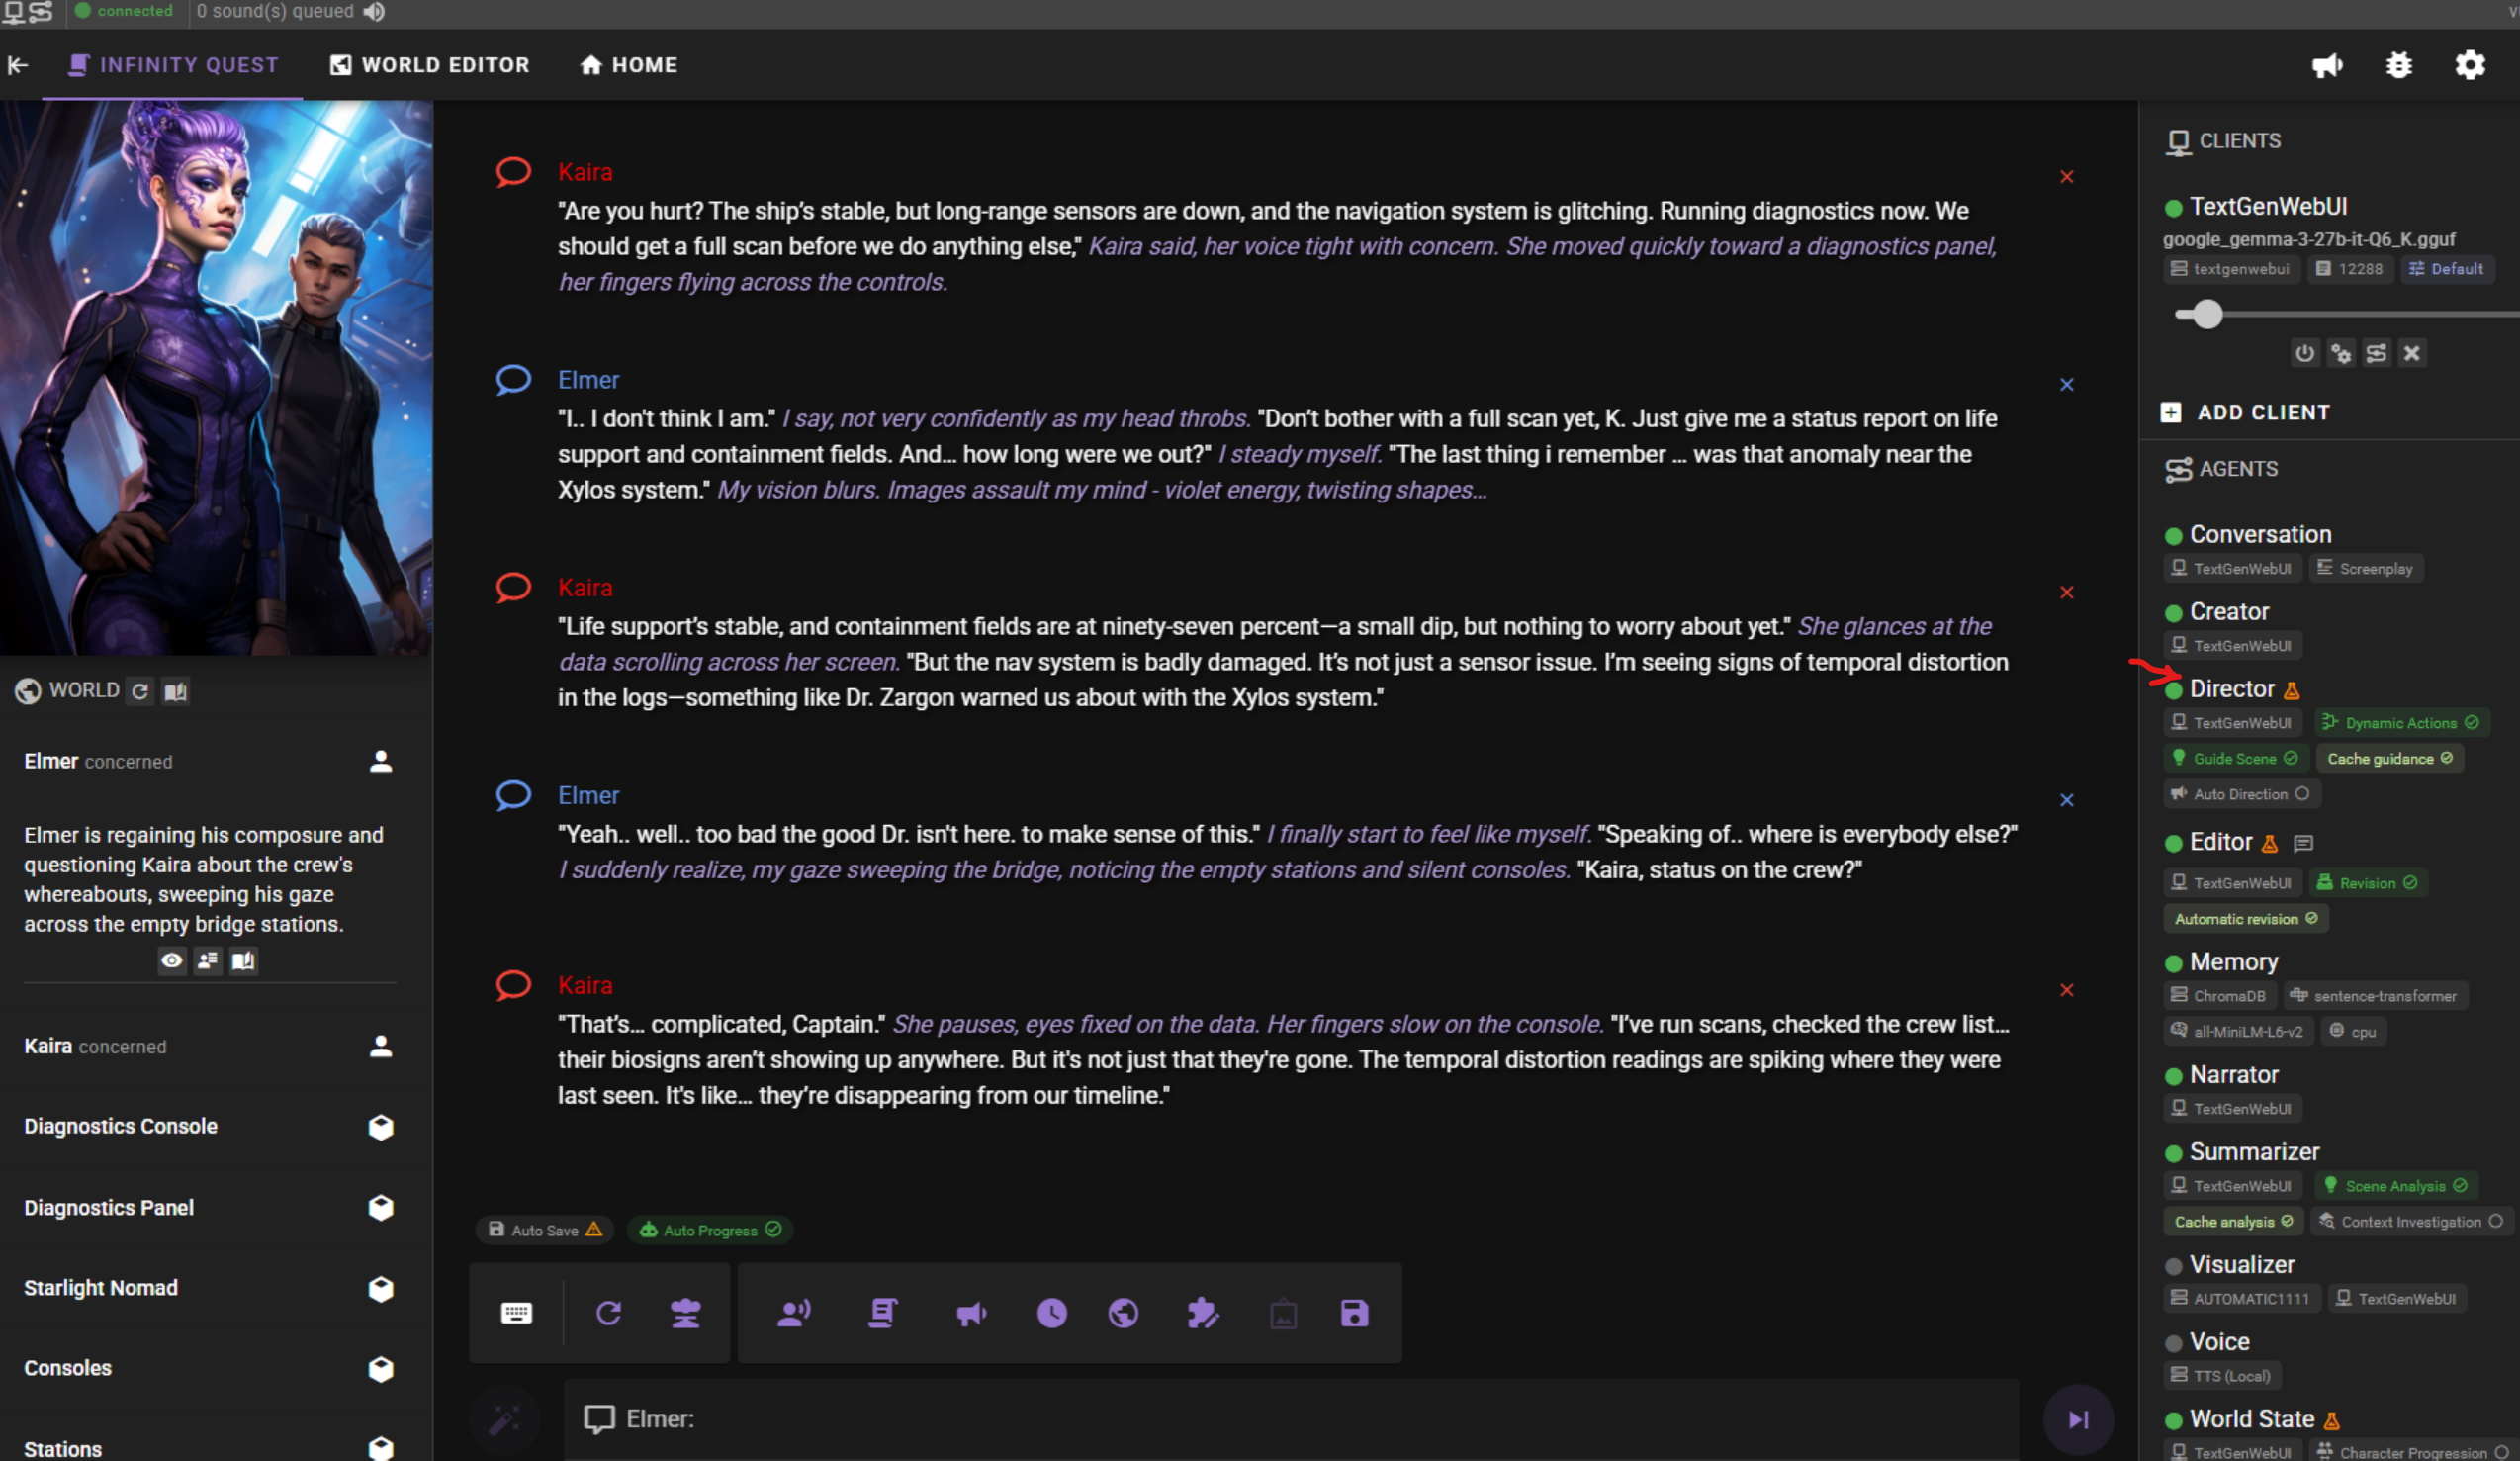Image resolution: width=2520 pixels, height=1461 pixels.
Task: Open the clock time-advance tool
Action: pyautogui.click(x=1051, y=1313)
